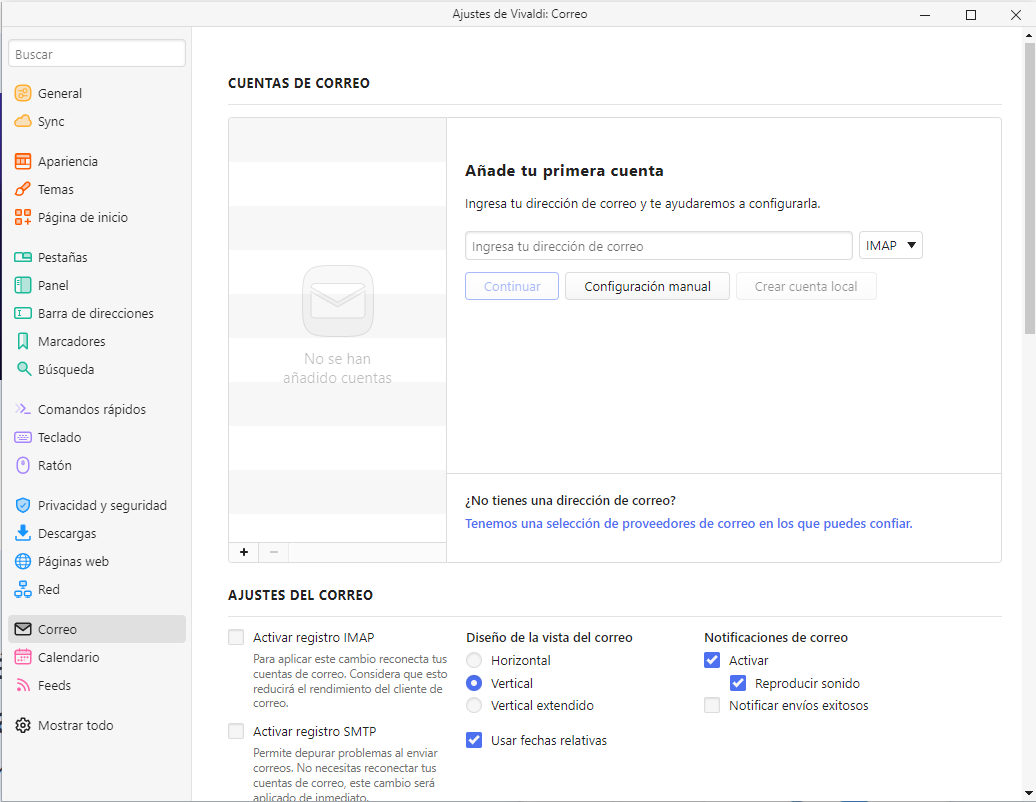1036x802 pixels.
Task: Select the Marcadores bookmark icon
Action: 23,341
